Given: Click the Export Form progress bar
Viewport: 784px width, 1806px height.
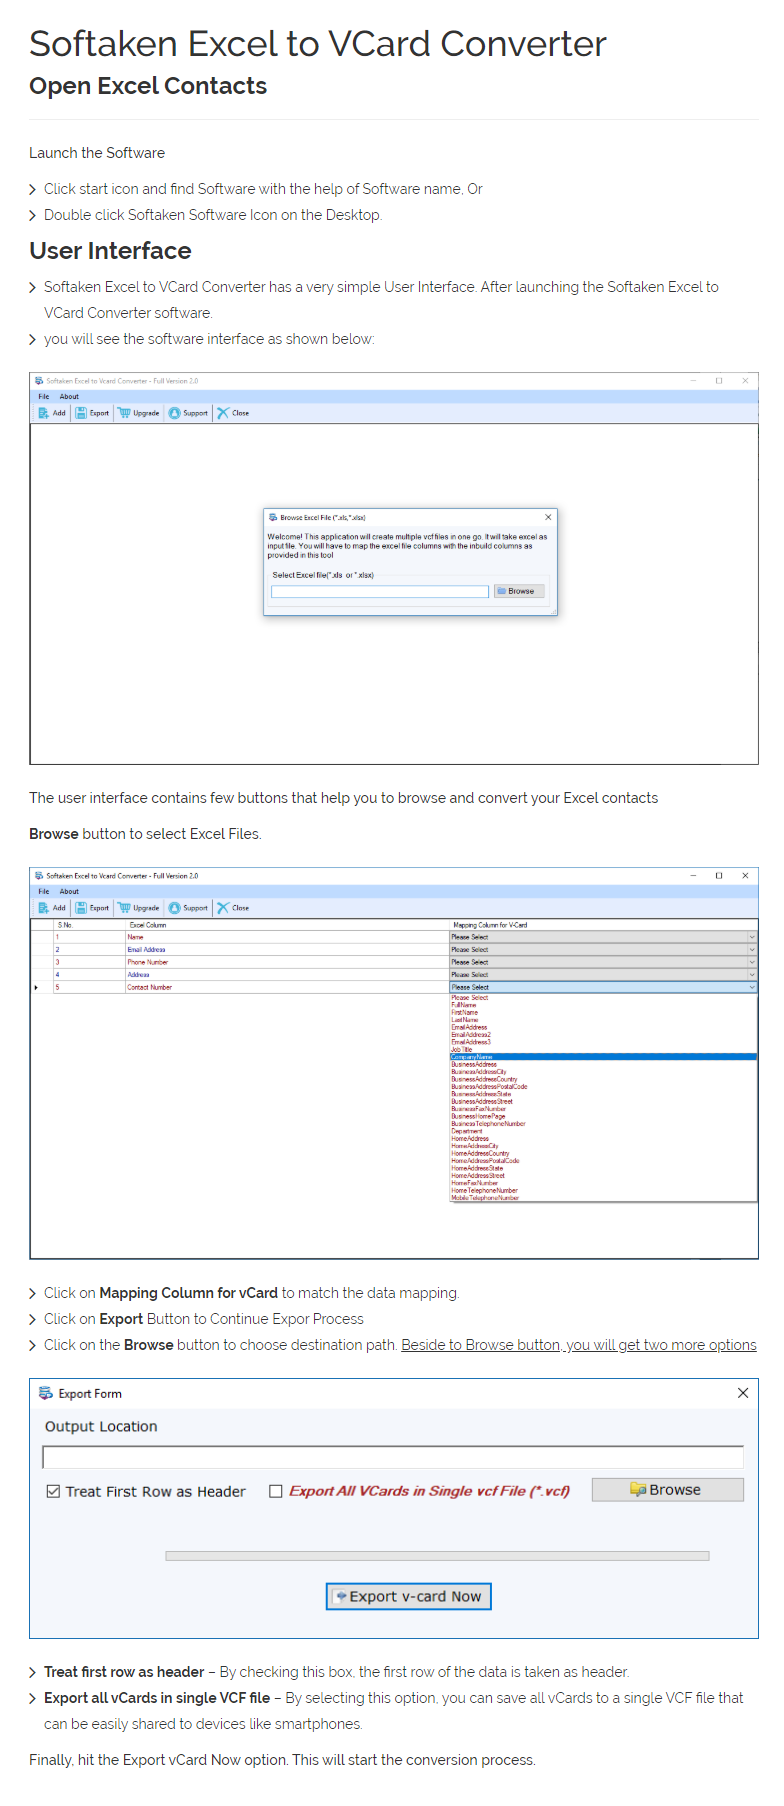Looking at the screenshot, I should 437,1556.
